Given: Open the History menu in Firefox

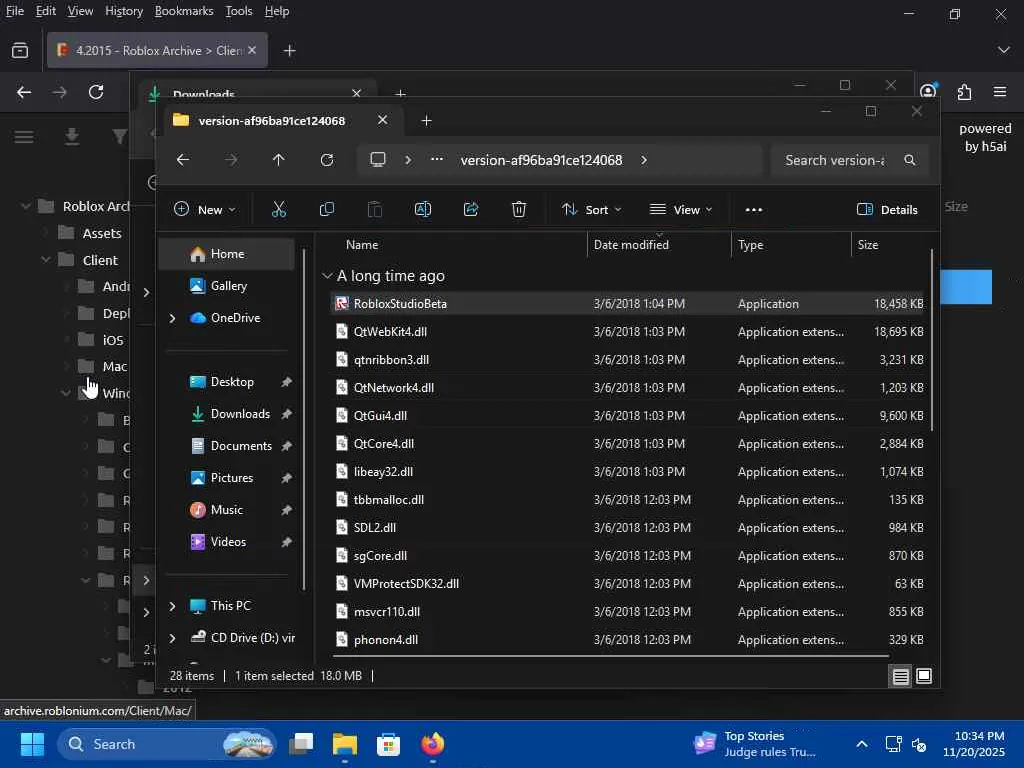Looking at the screenshot, I should [123, 11].
